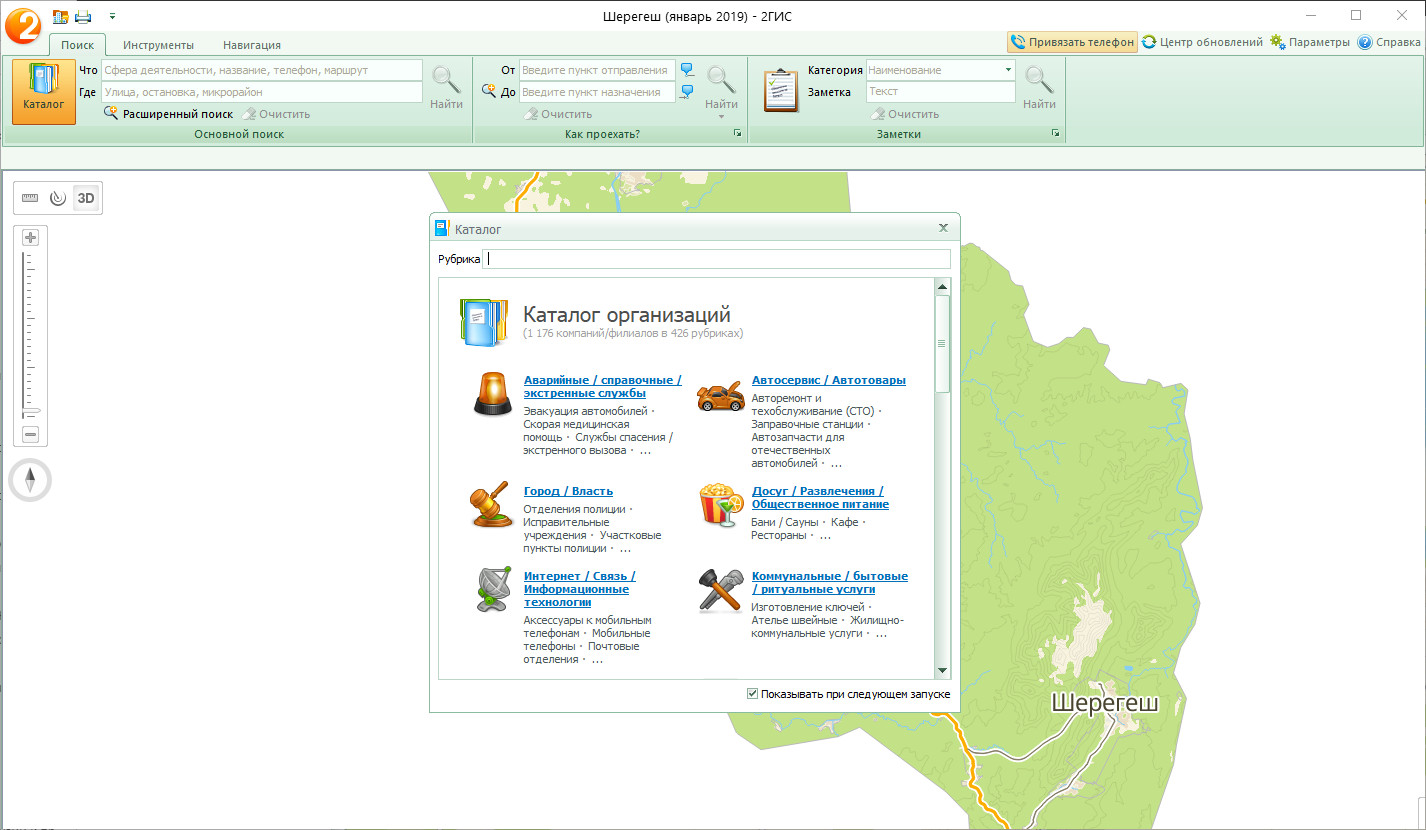Open Заметки group dialog launcher
Screen dimensions: 1426x830
coord(1055,134)
